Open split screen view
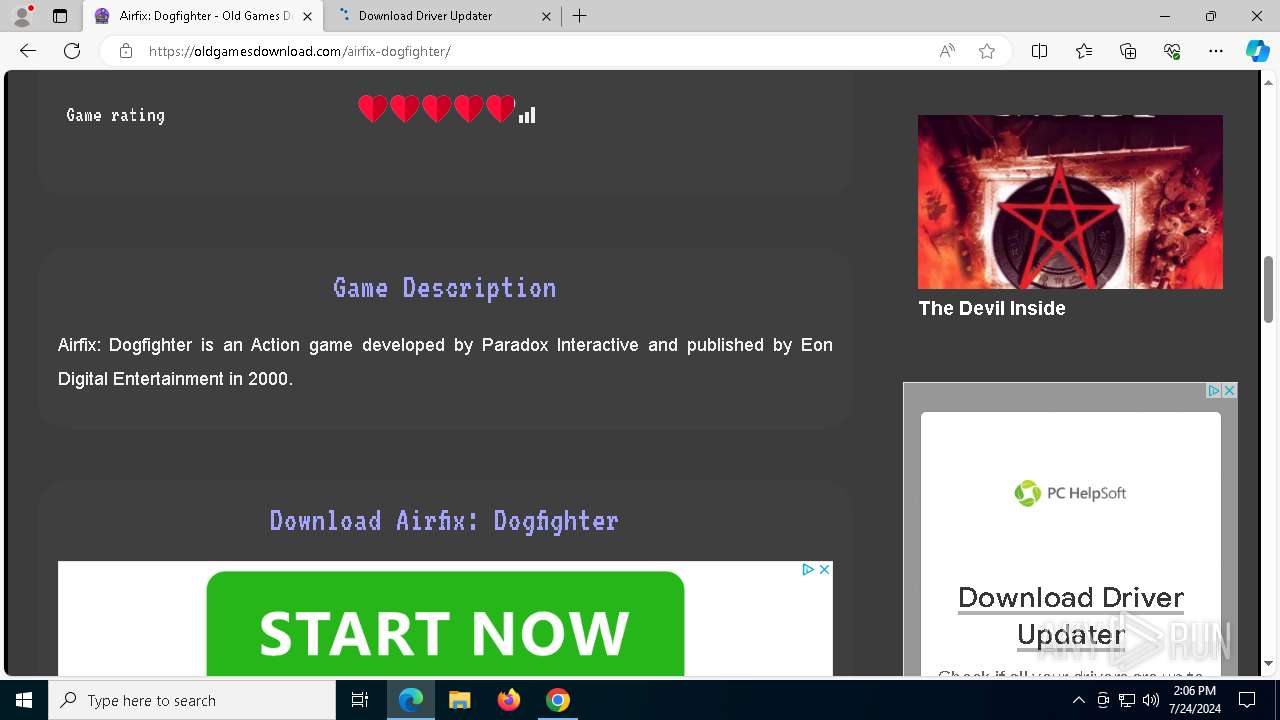Viewport: 1280px width, 720px height. click(x=1040, y=51)
